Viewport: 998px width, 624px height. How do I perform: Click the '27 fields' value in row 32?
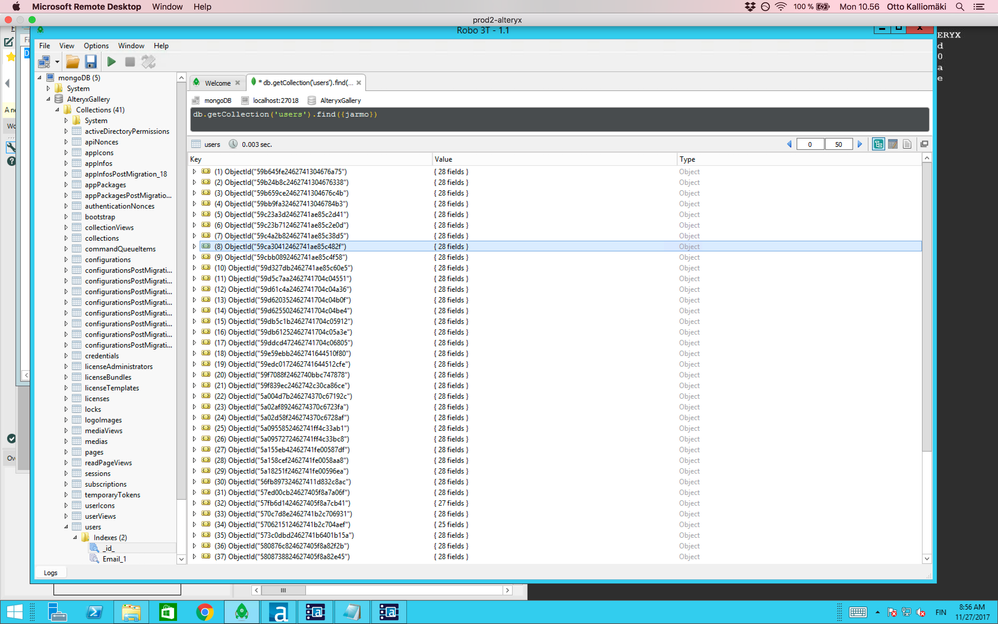pos(451,503)
